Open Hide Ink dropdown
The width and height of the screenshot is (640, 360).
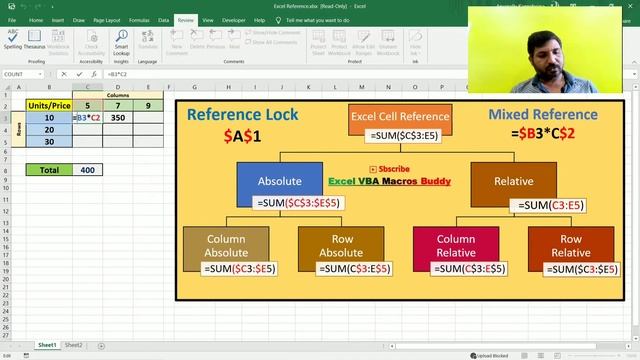415,42
